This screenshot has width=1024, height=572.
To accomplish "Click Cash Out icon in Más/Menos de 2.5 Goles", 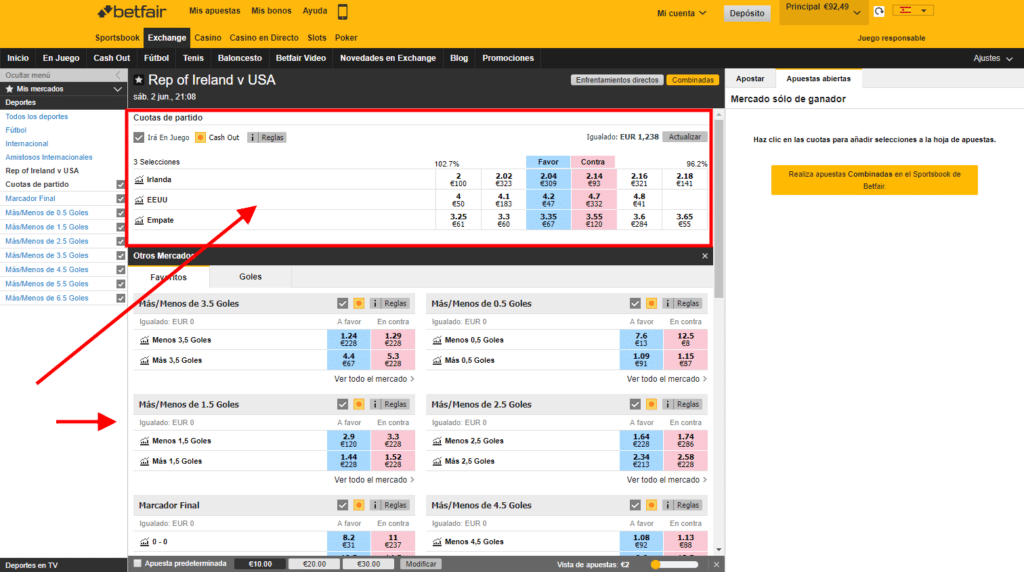I will tap(651, 404).
